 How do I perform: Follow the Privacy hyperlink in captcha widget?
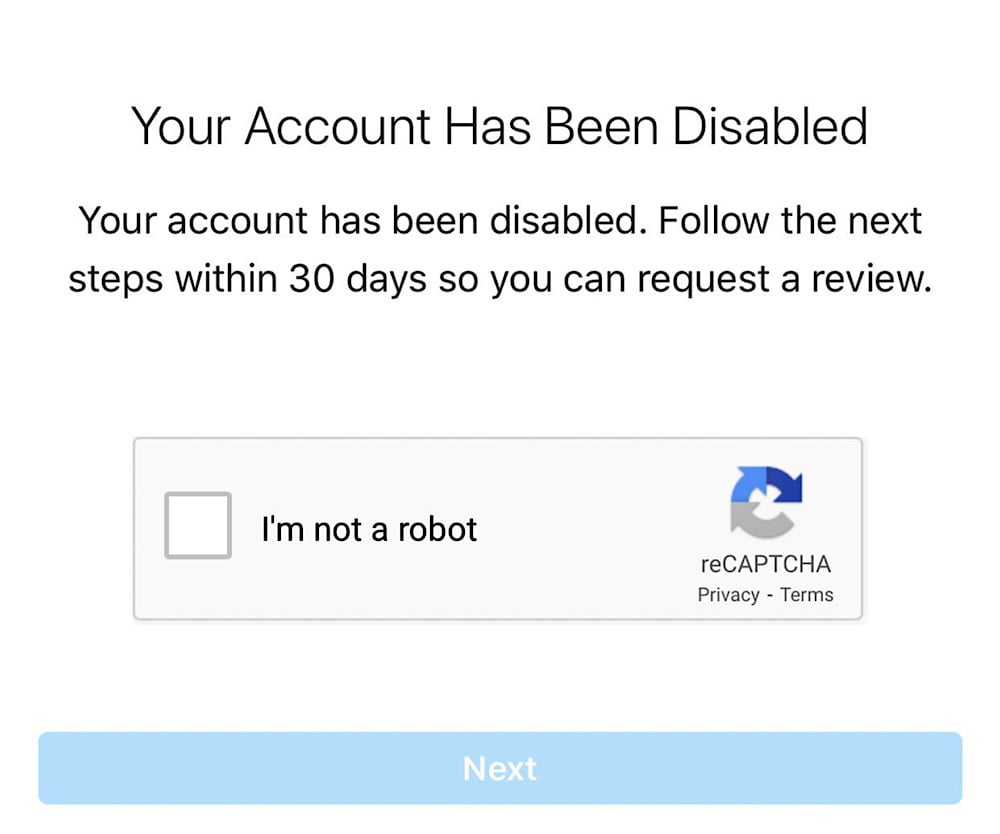(x=728, y=595)
